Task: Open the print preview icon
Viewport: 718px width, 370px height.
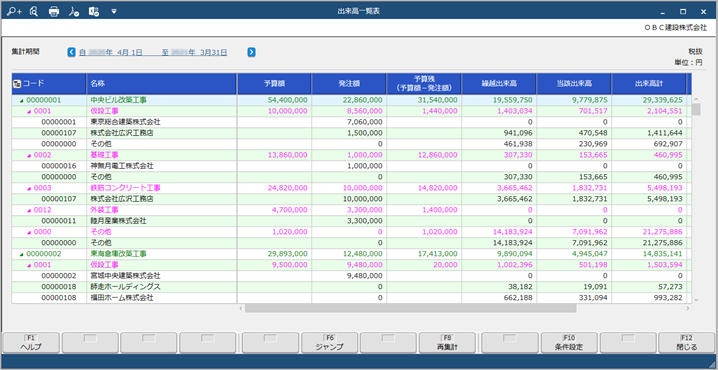Action: (33, 11)
